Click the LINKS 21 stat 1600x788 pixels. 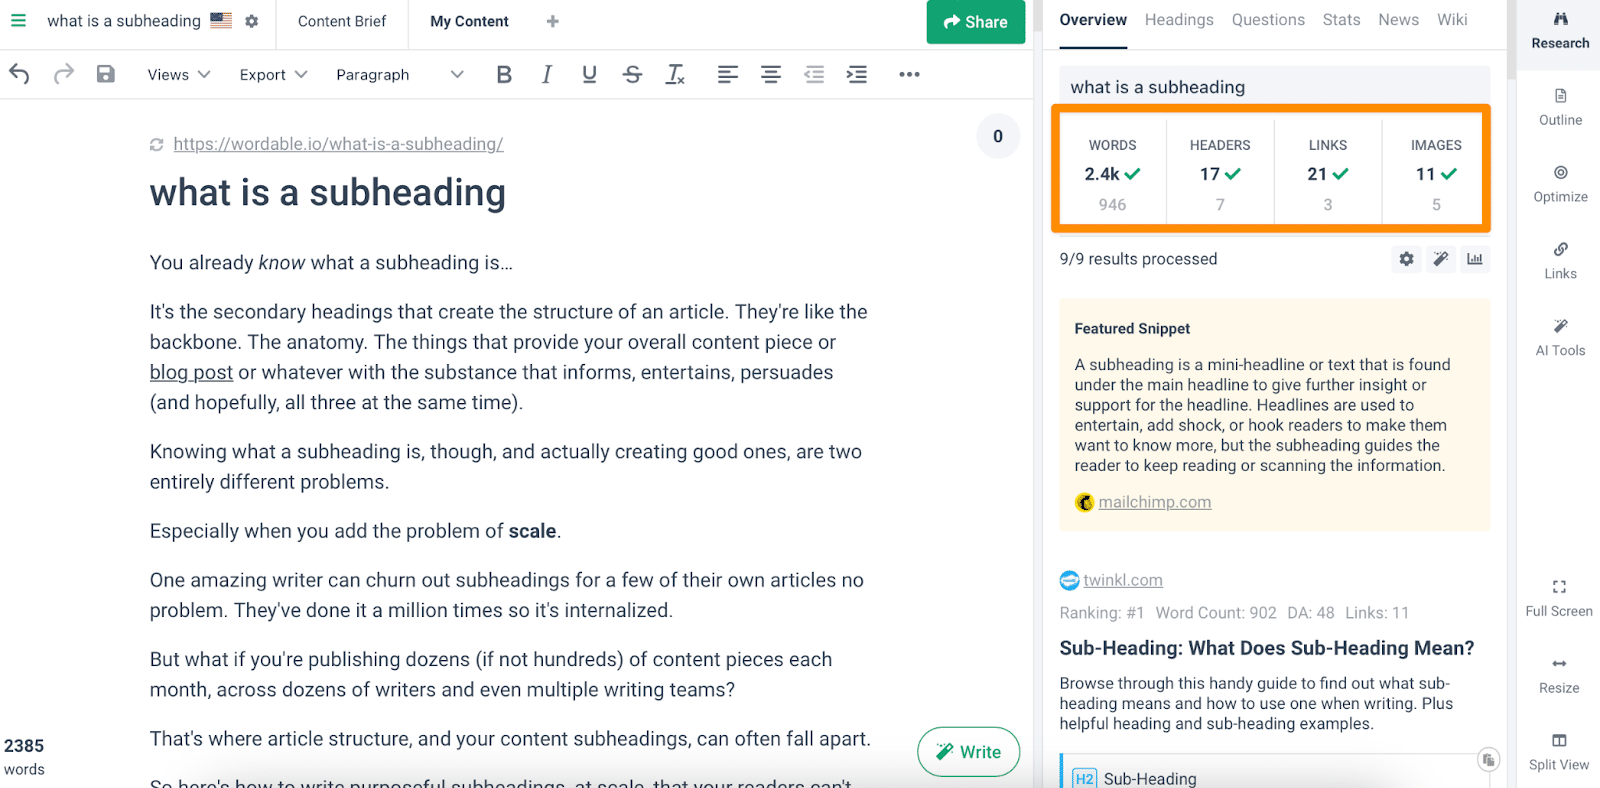[1328, 173]
